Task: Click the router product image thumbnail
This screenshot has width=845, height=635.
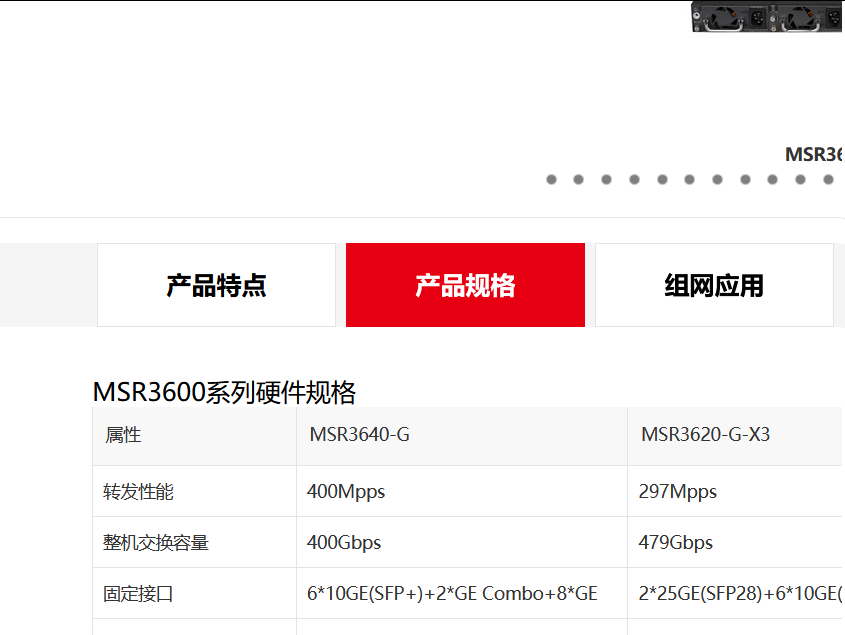Action: 767,17
